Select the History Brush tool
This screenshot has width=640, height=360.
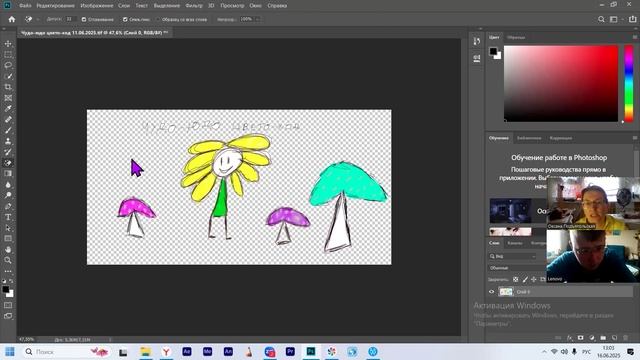pos(8,152)
